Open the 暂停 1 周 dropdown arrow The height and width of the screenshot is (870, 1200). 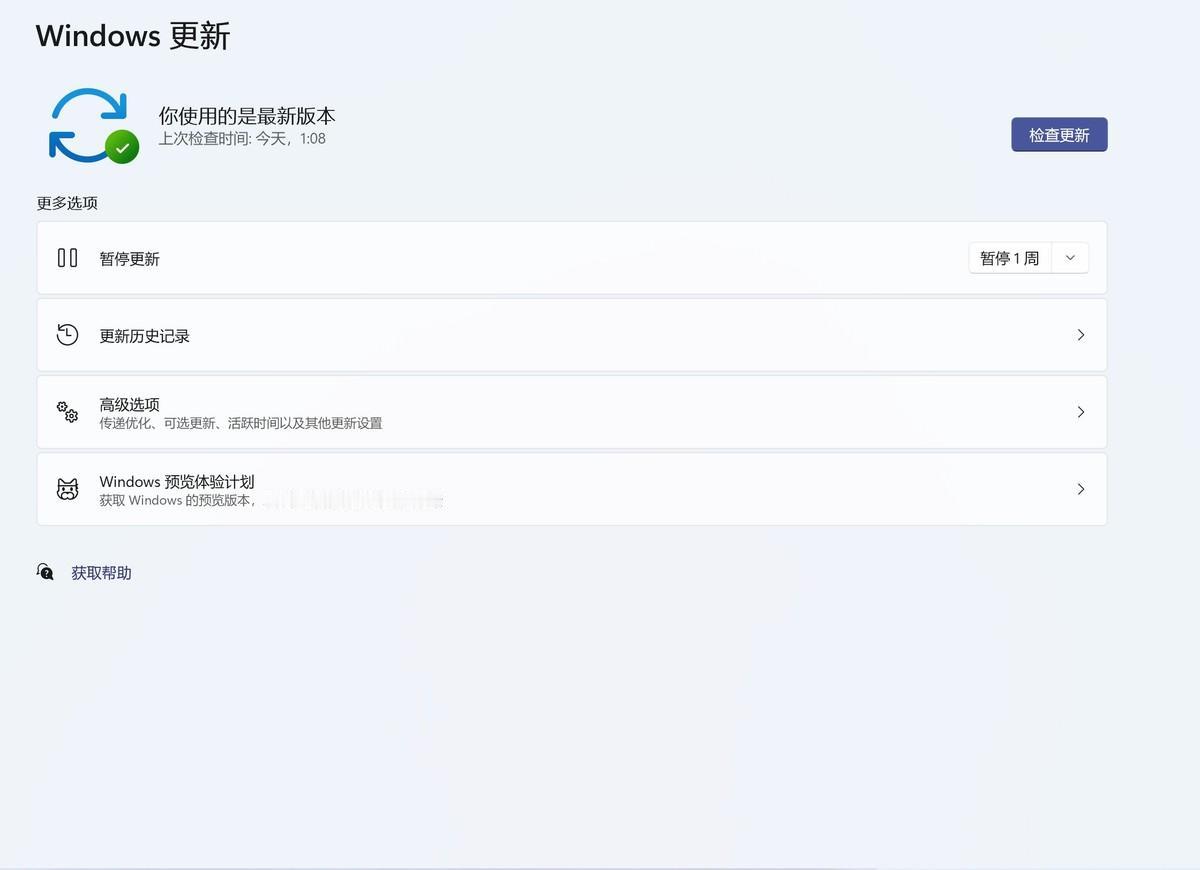1070,258
